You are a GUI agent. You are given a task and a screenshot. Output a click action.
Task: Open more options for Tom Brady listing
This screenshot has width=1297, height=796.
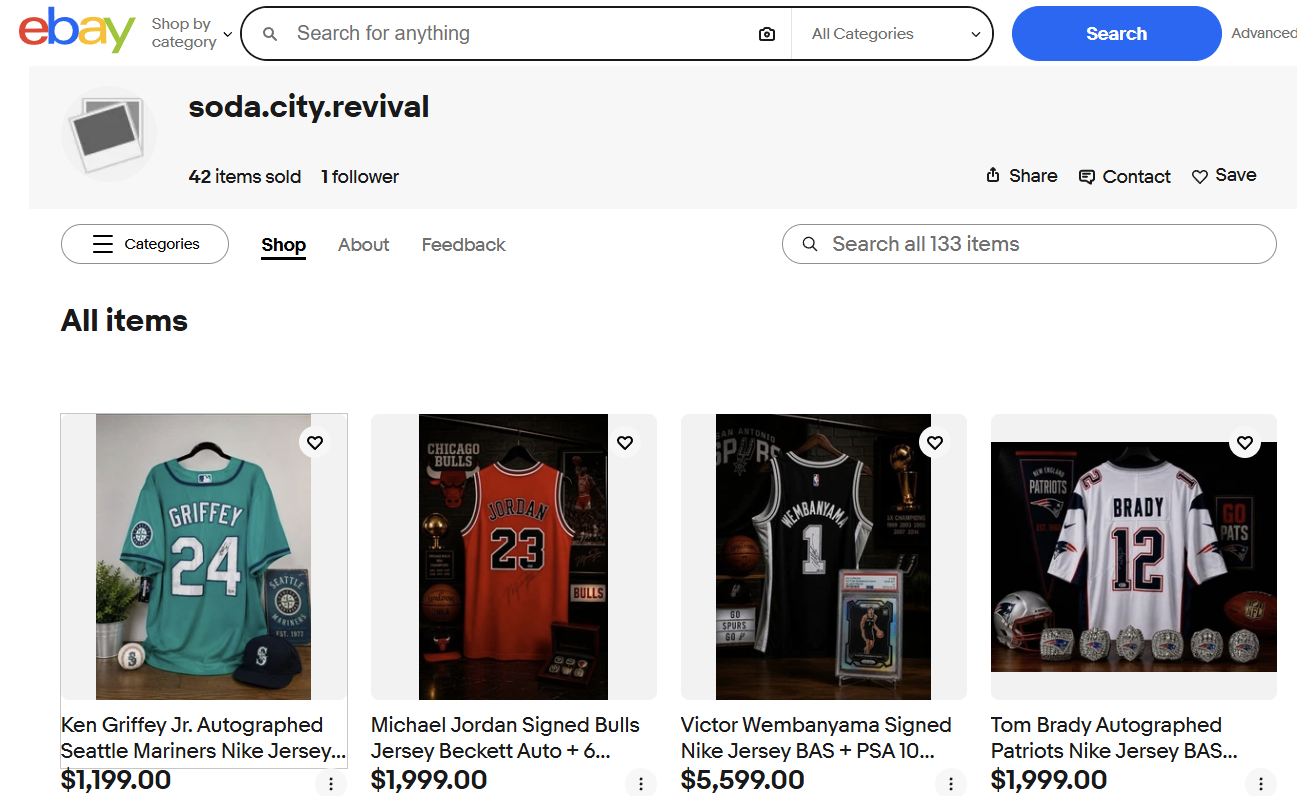click(x=1261, y=784)
